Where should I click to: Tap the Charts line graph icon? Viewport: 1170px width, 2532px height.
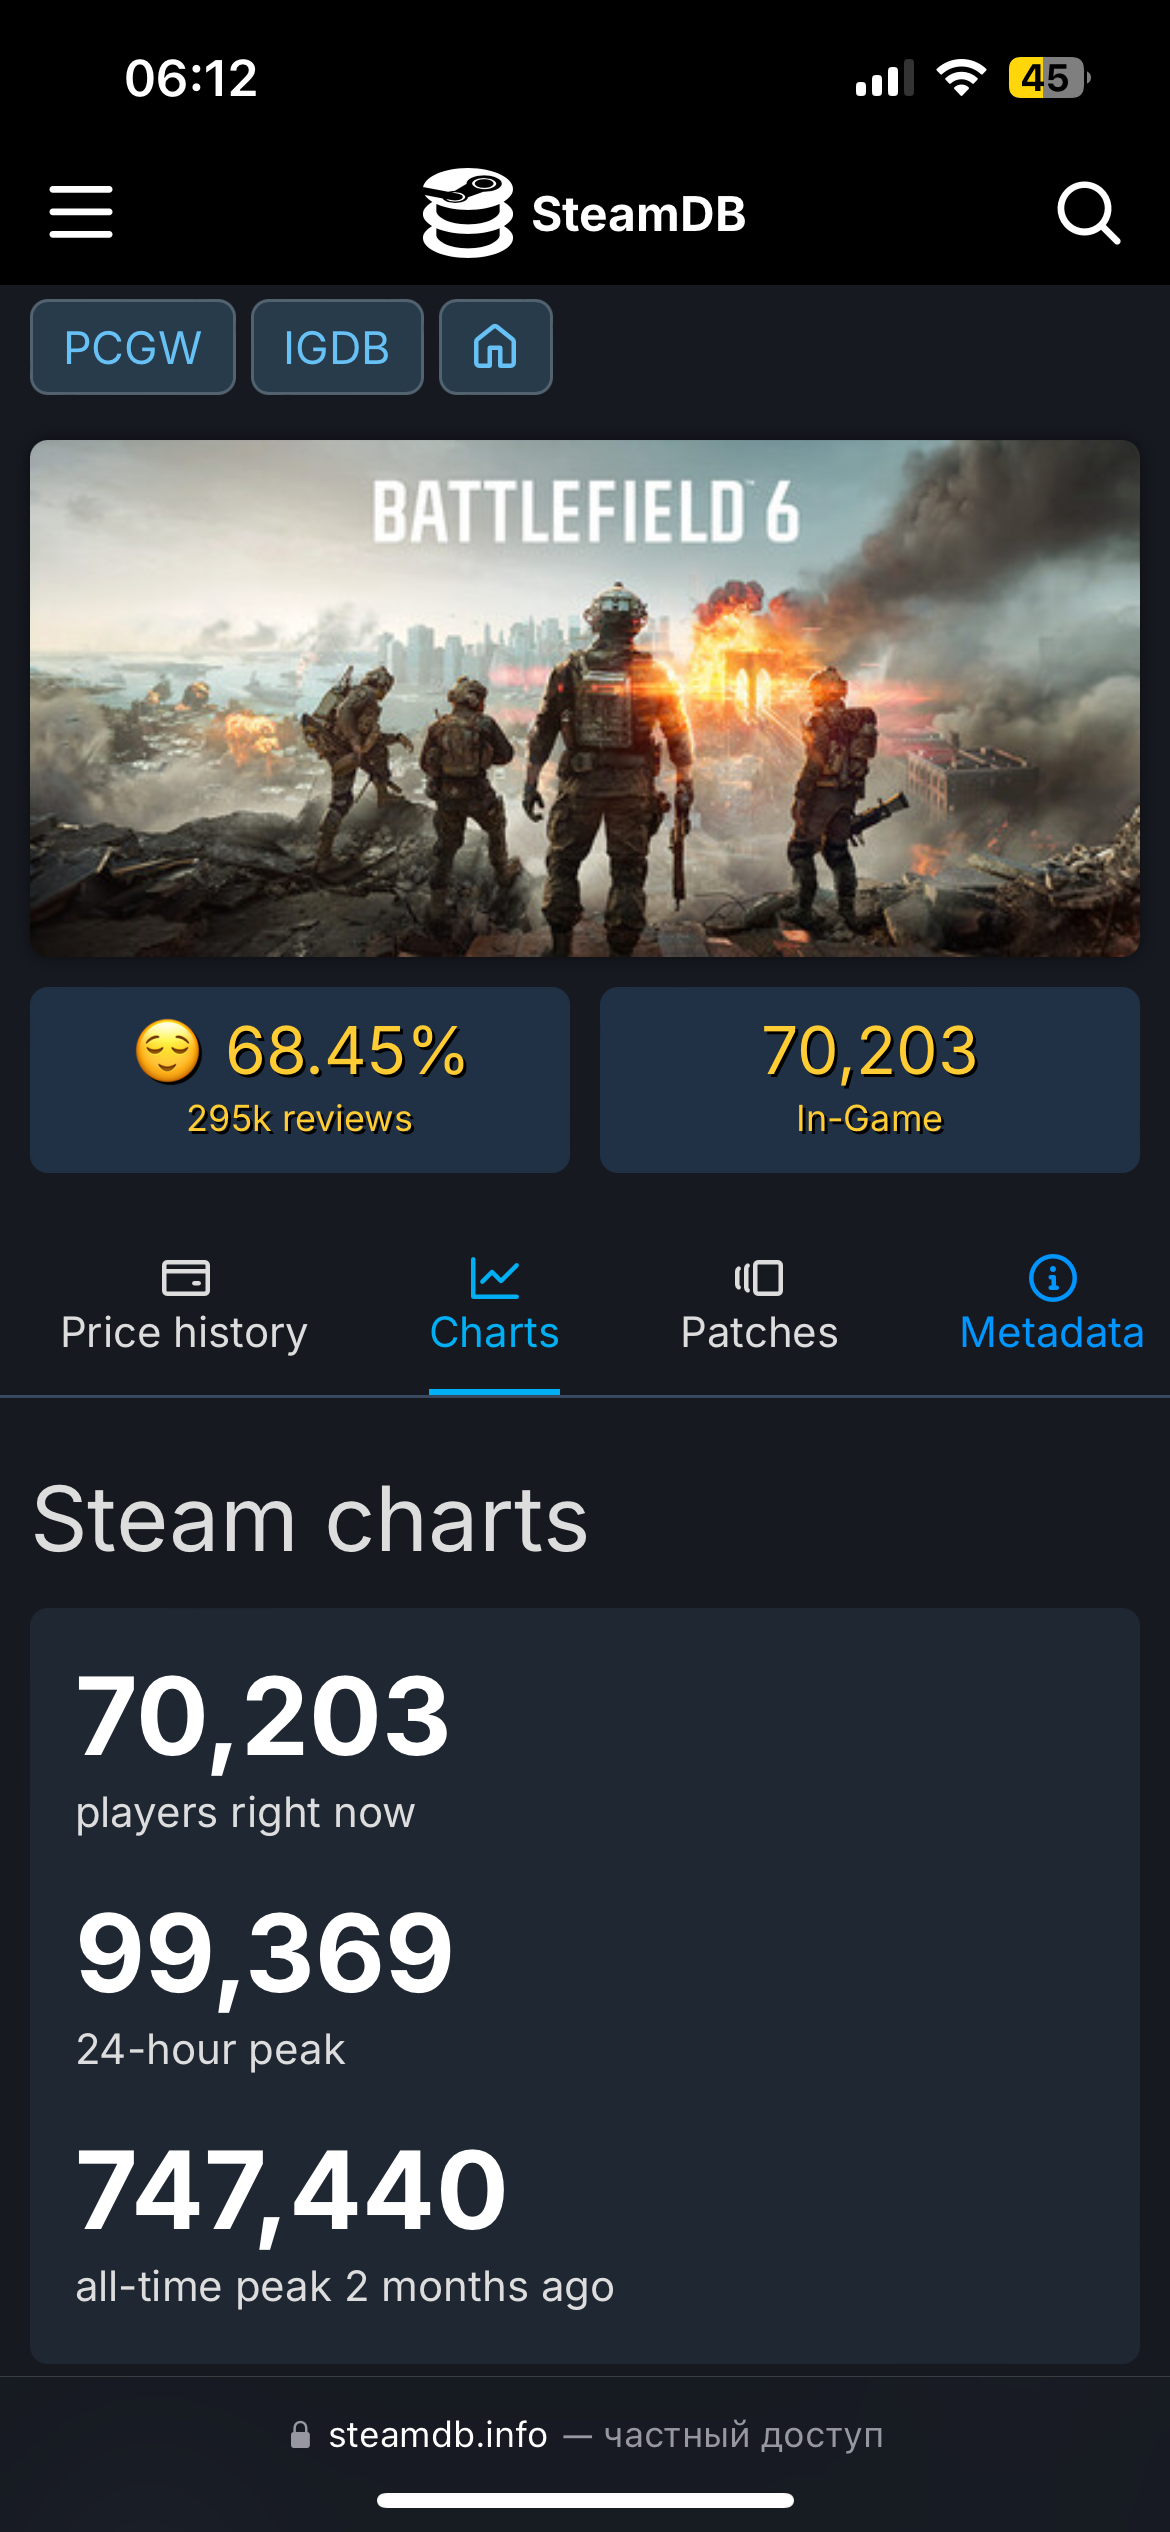(494, 1277)
